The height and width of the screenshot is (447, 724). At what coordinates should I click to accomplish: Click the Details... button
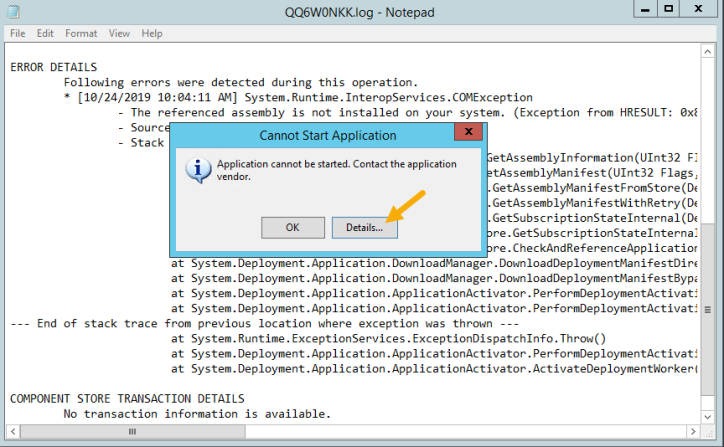364,228
